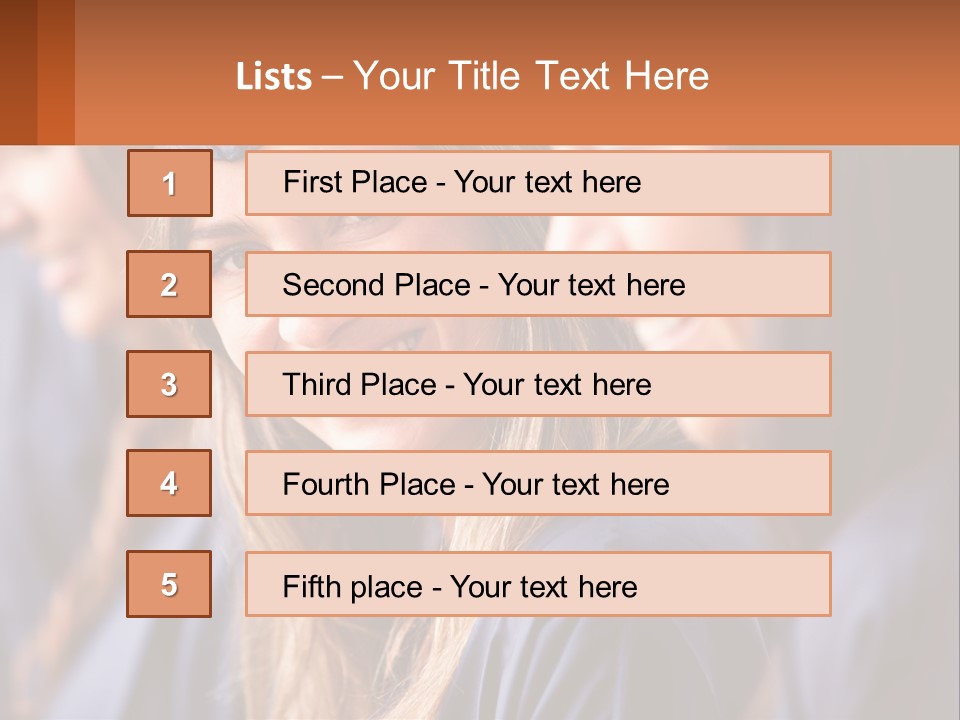Click the word "Second" in the list
The height and width of the screenshot is (720, 960).
click(x=333, y=285)
